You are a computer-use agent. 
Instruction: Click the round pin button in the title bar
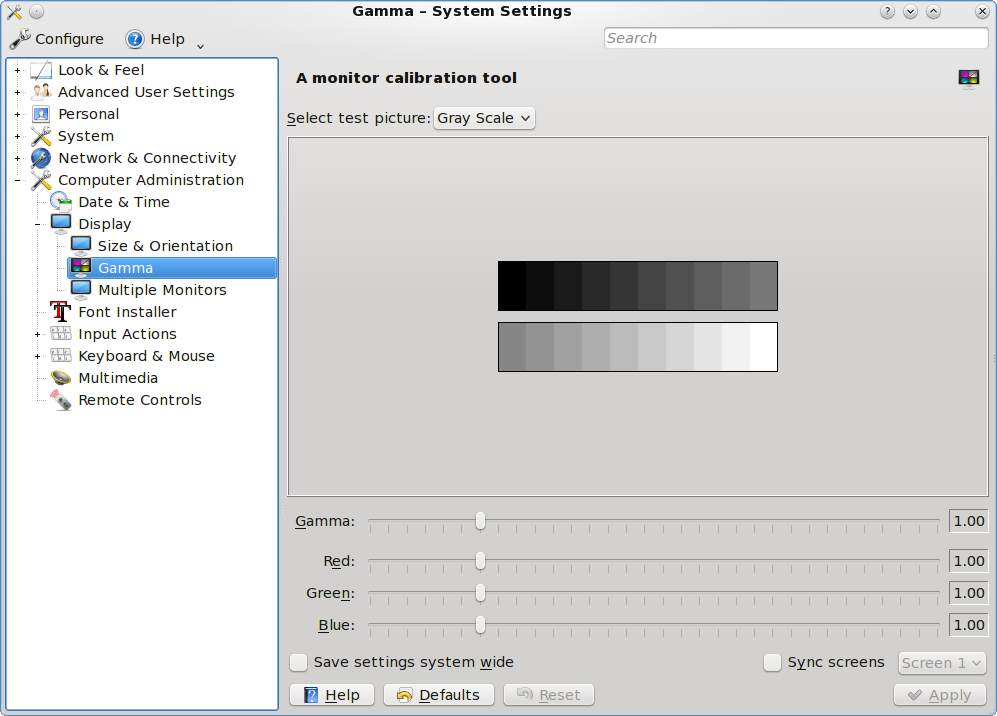click(x=37, y=11)
